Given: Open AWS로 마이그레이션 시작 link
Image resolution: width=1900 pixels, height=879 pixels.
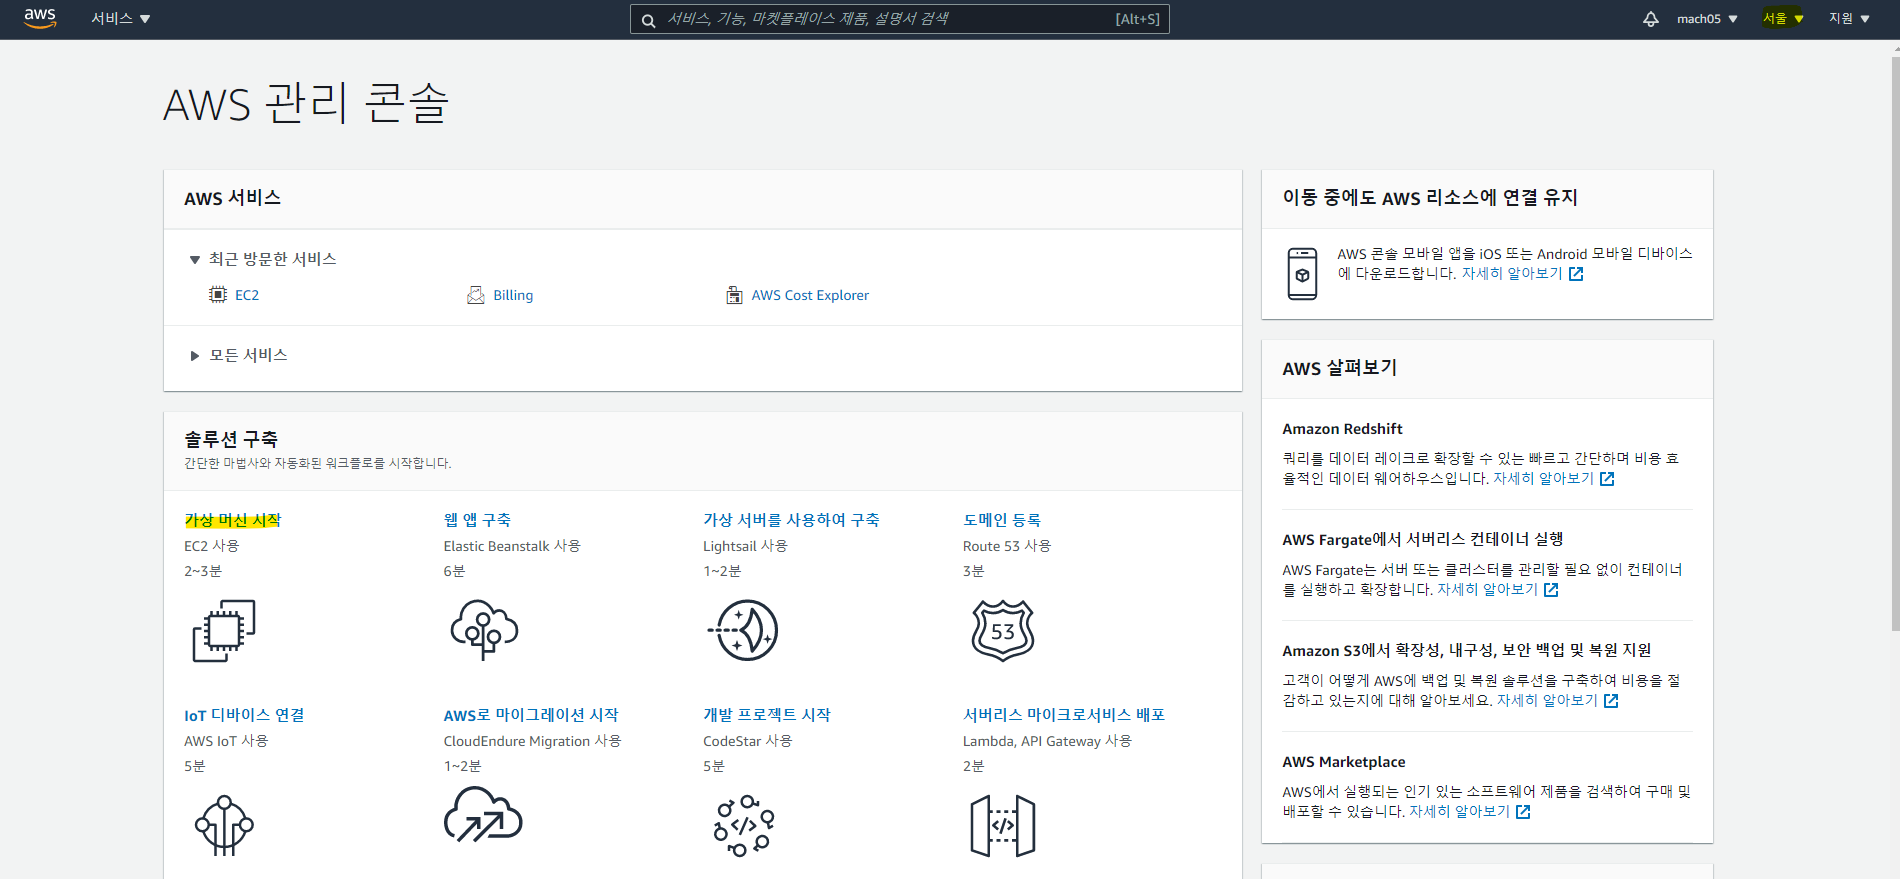Looking at the screenshot, I should [531, 715].
